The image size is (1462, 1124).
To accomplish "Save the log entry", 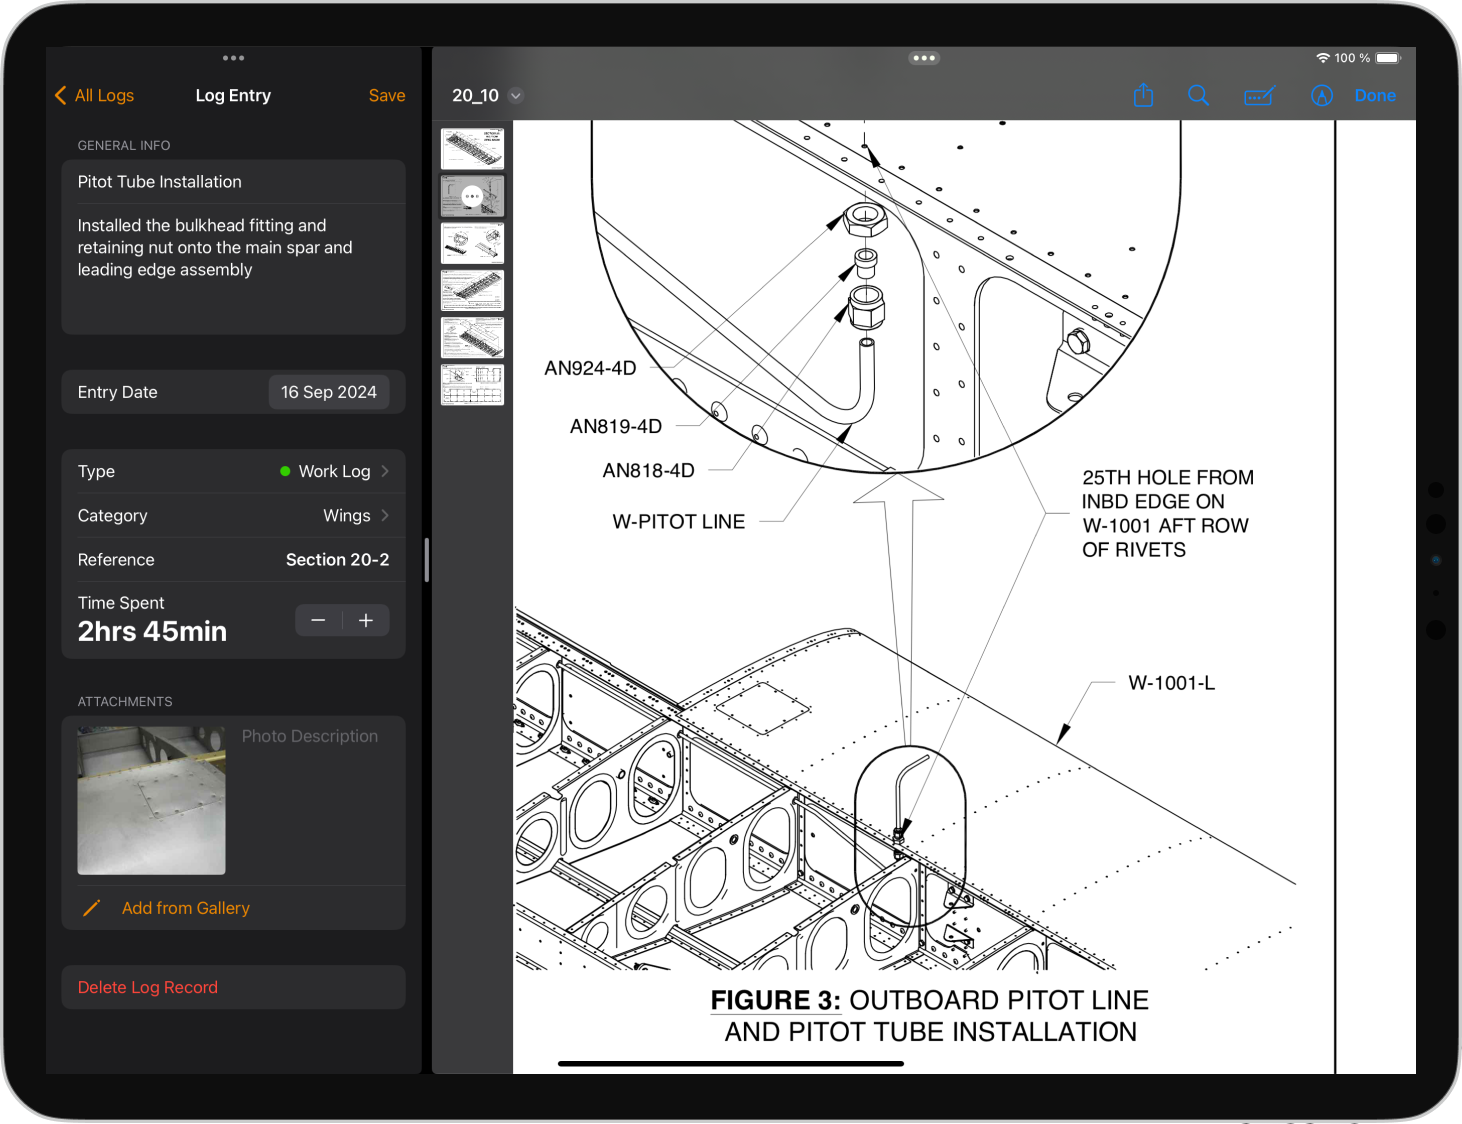I will [x=387, y=96].
